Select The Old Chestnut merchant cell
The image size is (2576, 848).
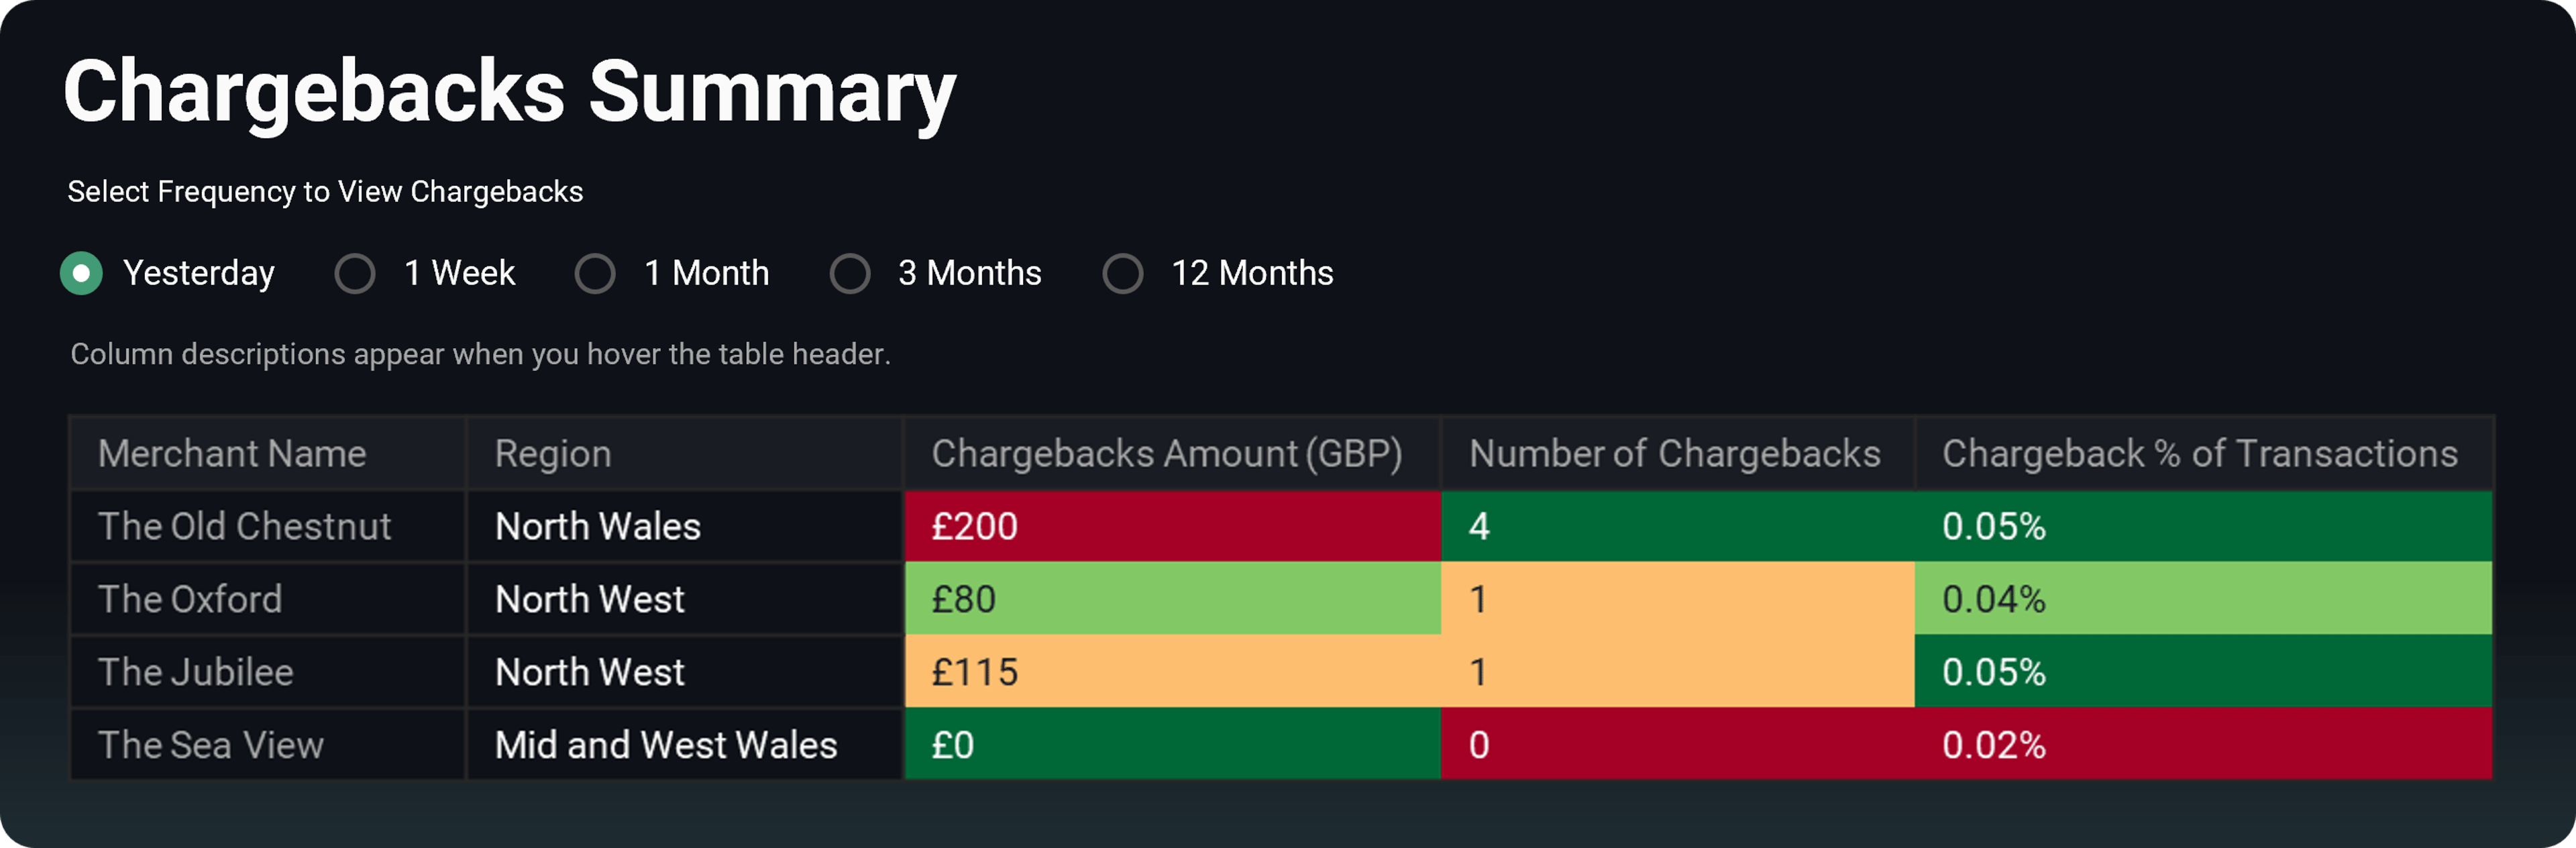click(x=245, y=526)
